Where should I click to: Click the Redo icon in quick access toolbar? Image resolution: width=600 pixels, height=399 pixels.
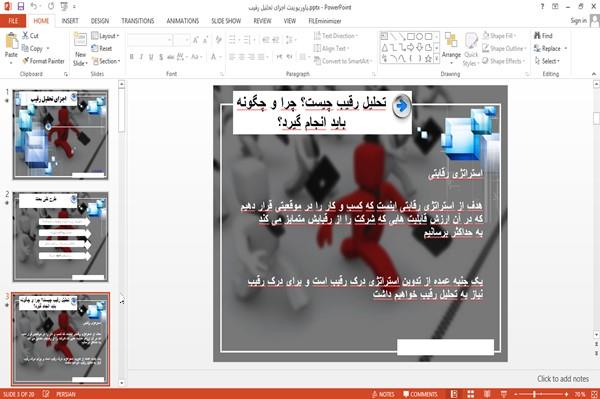[51, 7]
